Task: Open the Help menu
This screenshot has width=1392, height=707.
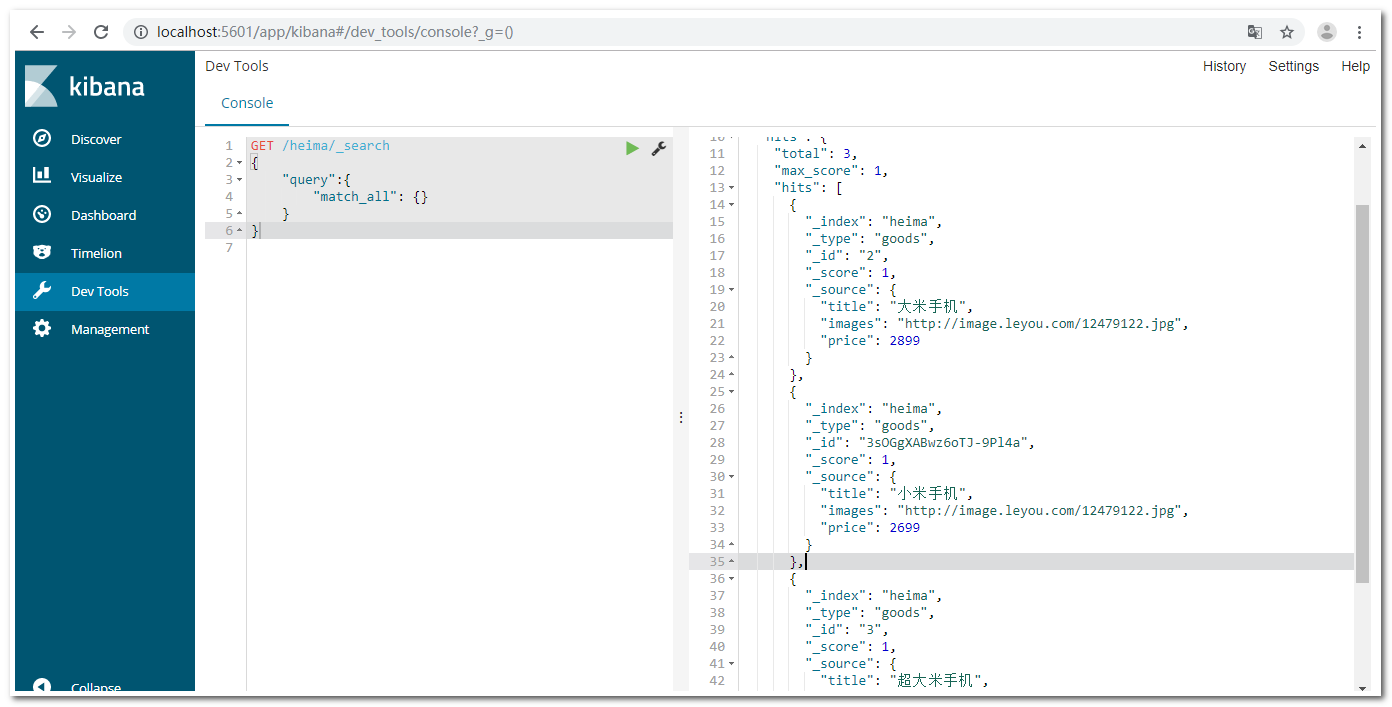Action: tap(1355, 66)
